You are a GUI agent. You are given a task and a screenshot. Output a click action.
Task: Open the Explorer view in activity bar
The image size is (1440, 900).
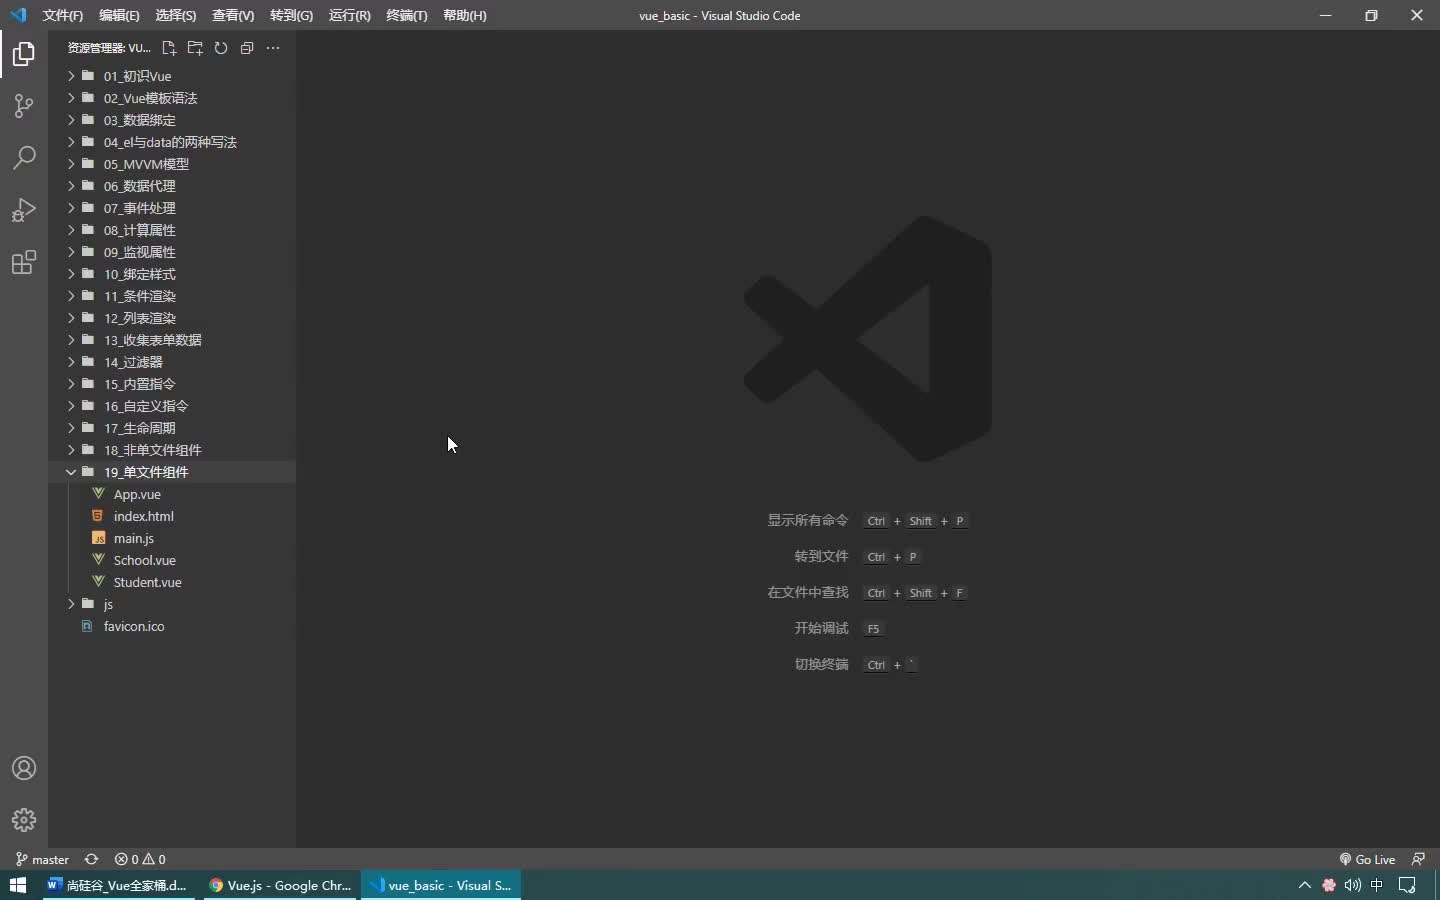24,54
